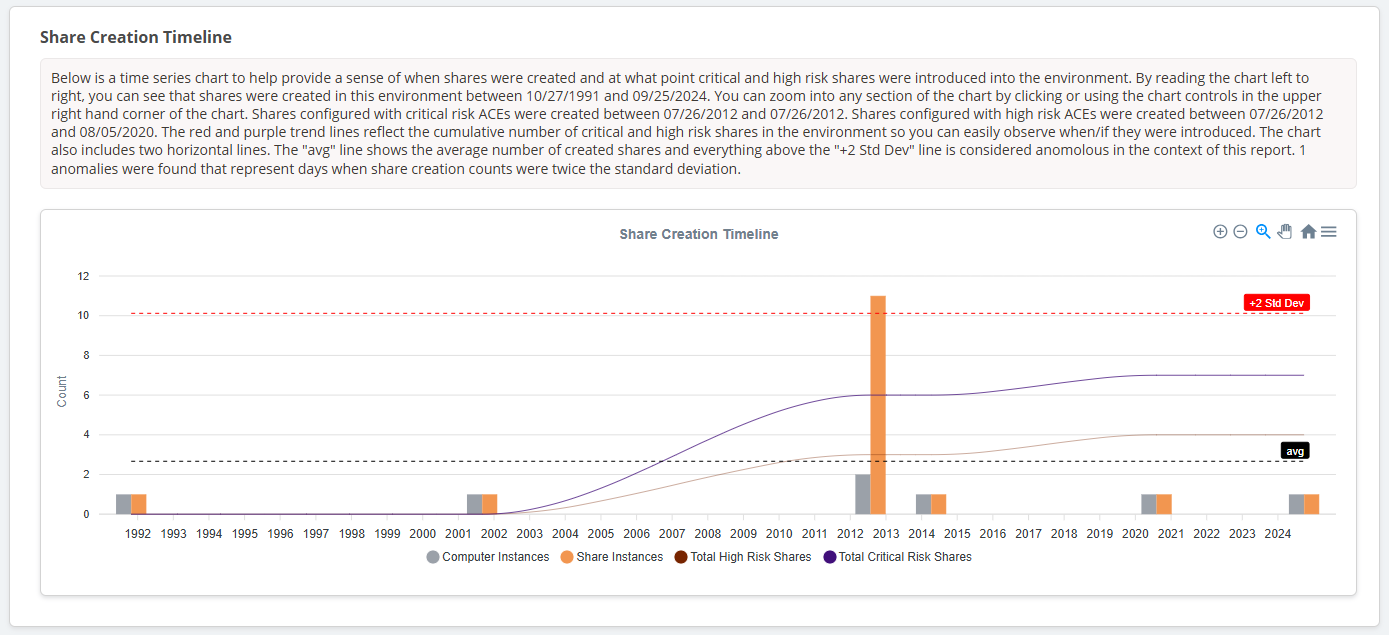Hide the Share Instances legend series
1389x635 pixels.
[x=612, y=557]
